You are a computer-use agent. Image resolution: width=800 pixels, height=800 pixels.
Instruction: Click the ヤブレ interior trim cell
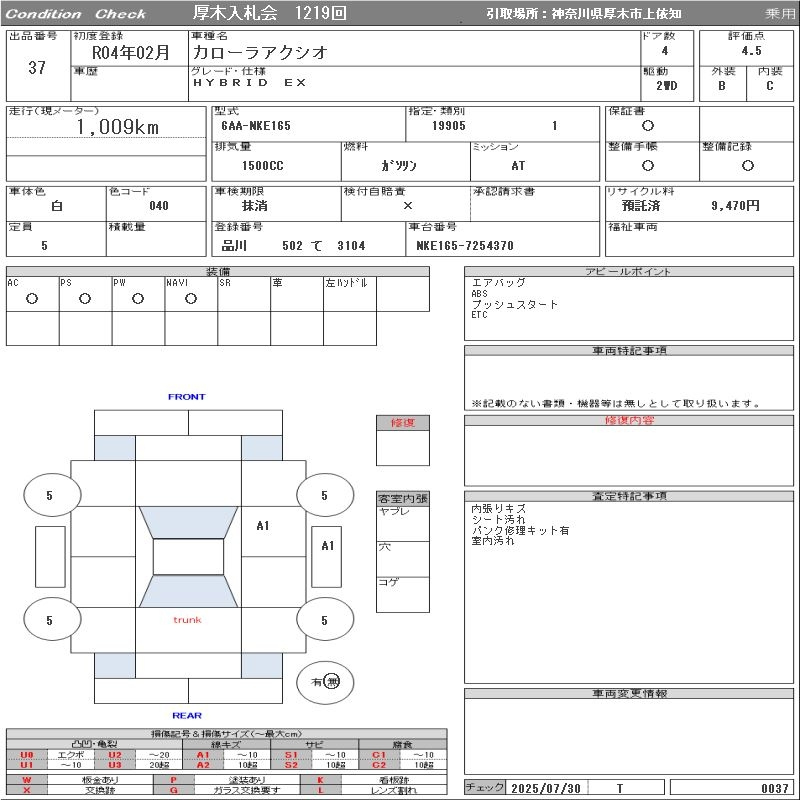click(x=403, y=523)
